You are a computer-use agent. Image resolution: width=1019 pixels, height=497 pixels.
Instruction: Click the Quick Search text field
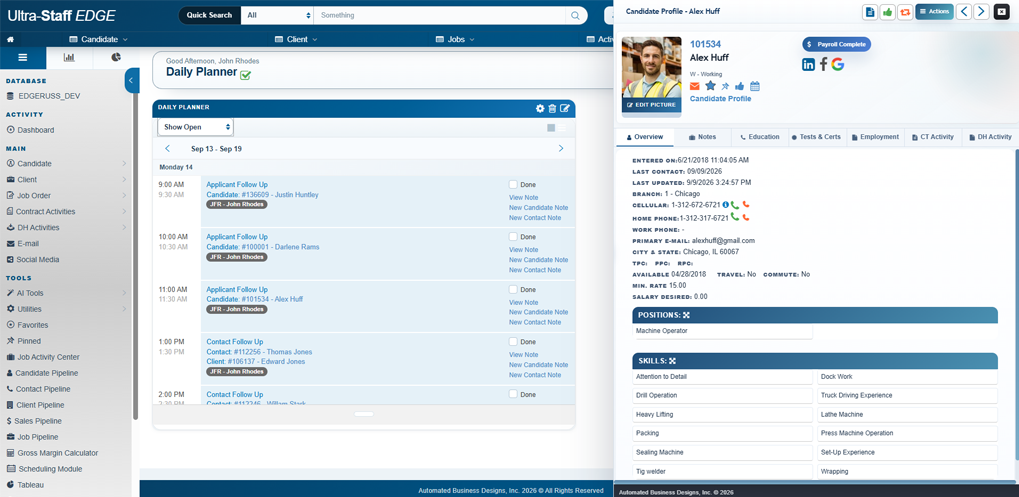(441, 15)
